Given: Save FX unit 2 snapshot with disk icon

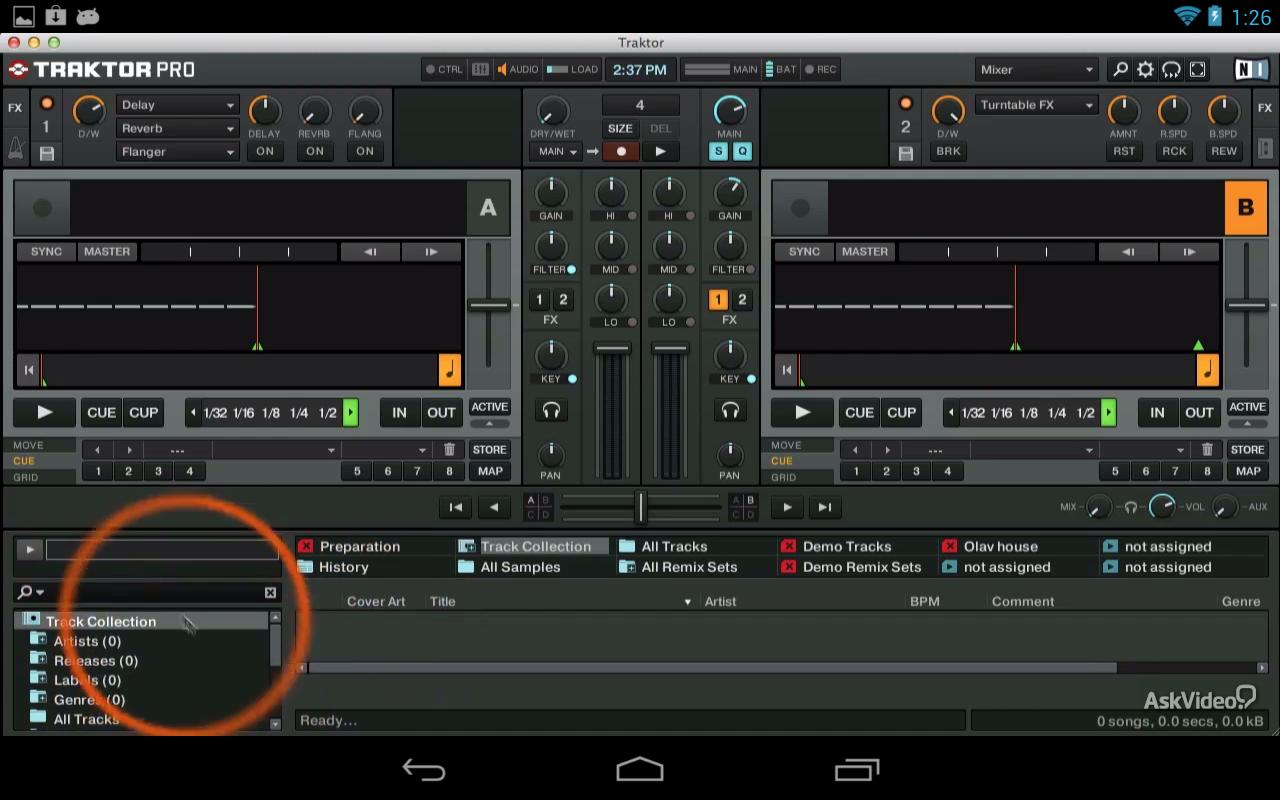Looking at the screenshot, I should point(906,153).
